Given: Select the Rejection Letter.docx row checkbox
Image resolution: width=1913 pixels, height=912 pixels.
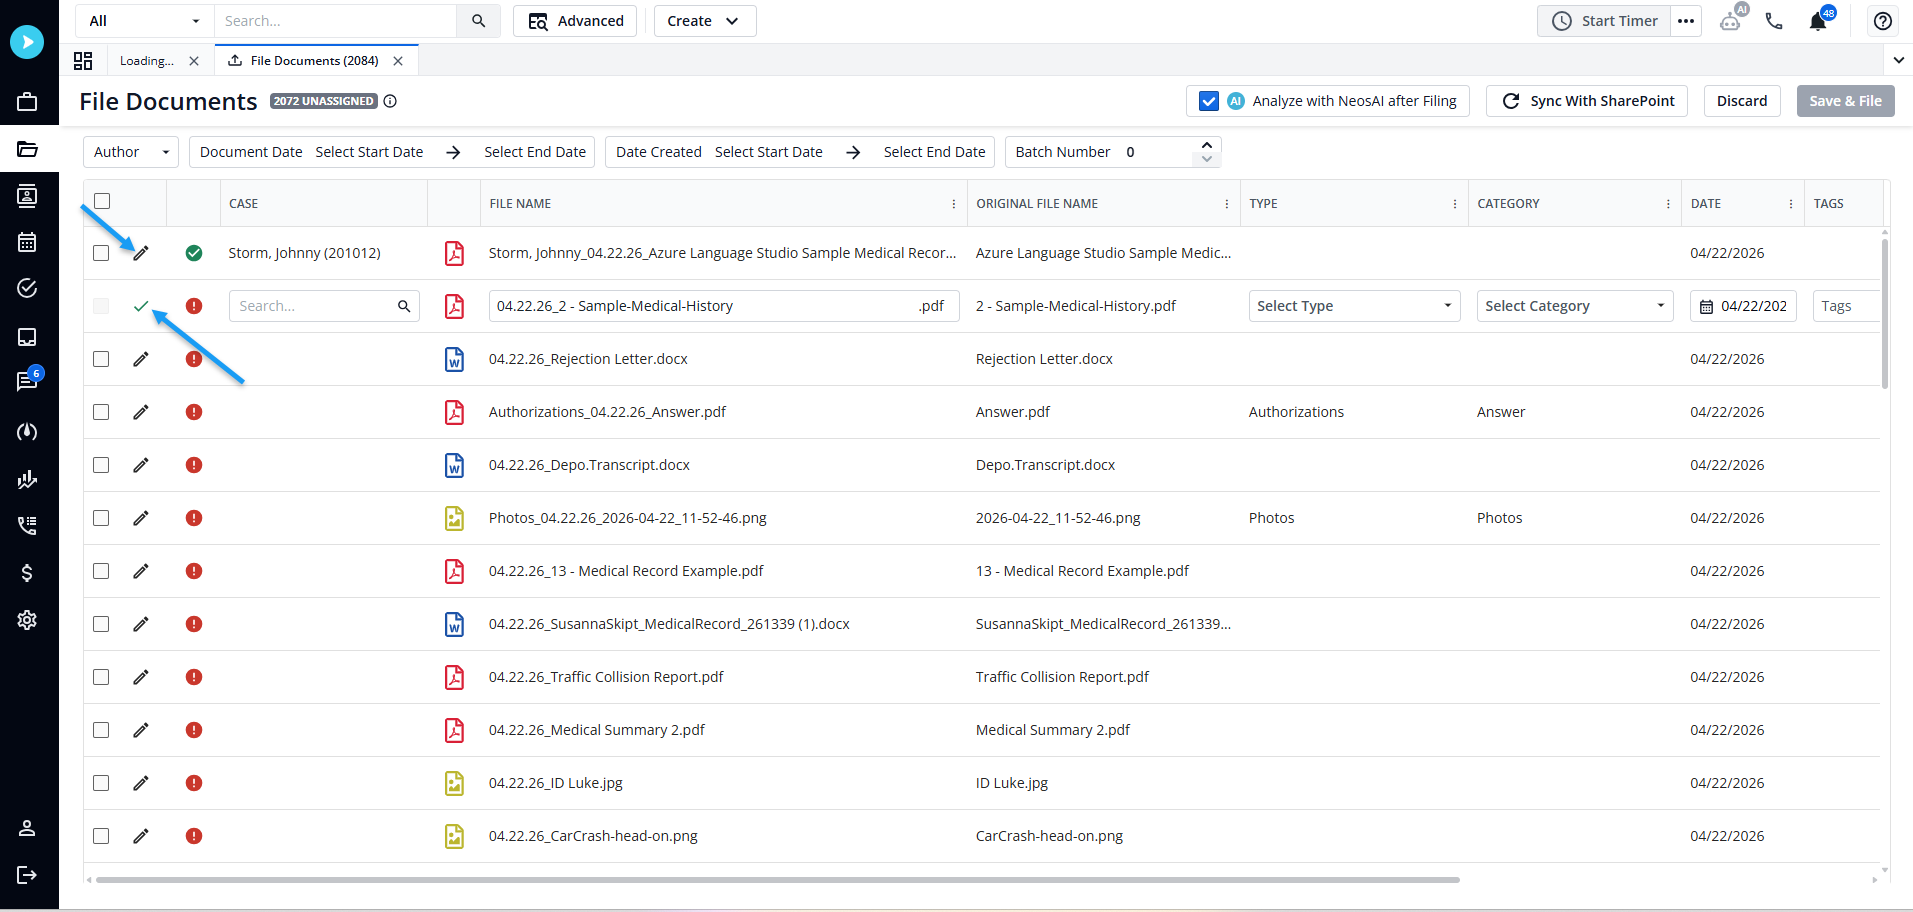Looking at the screenshot, I should coord(101,359).
